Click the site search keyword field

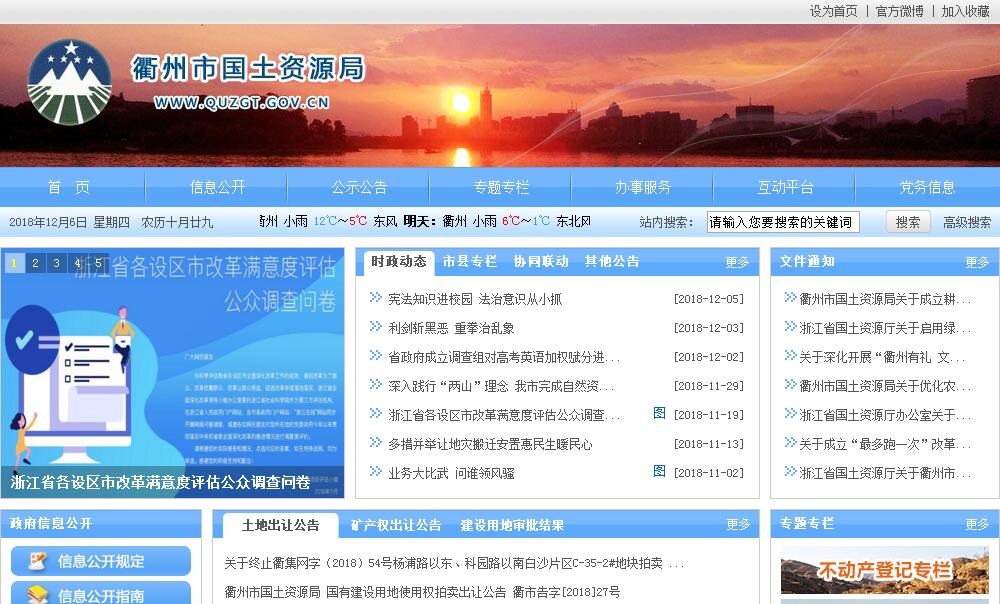tap(783, 222)
